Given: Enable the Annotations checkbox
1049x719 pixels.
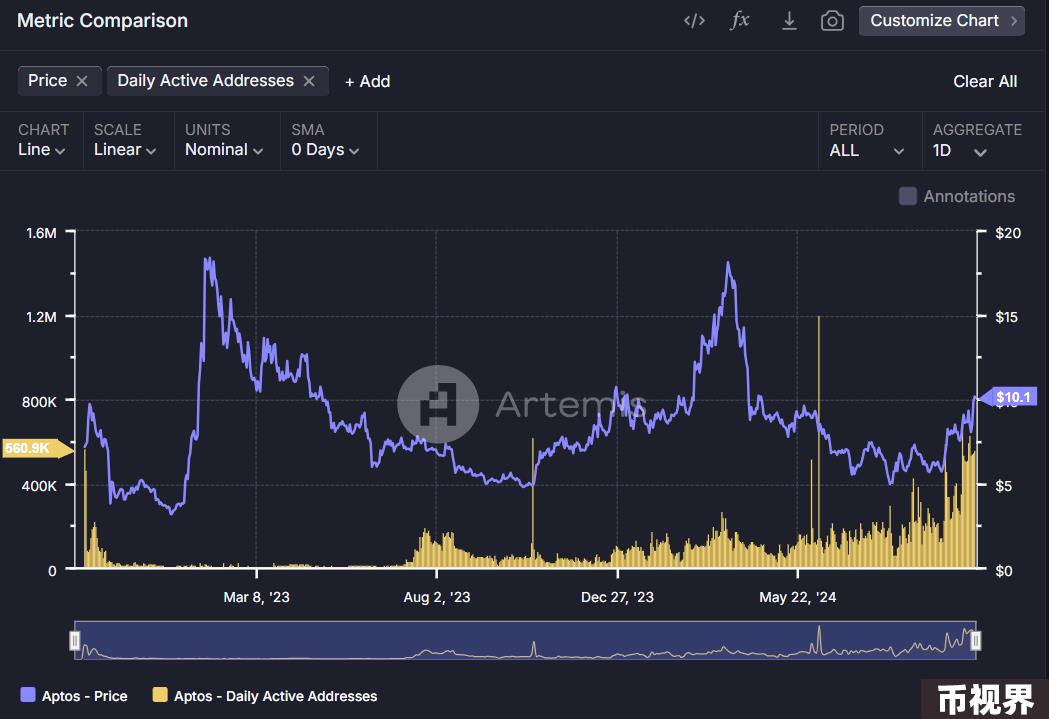Looking at the screenshot, I should click(x=907, y=196).
